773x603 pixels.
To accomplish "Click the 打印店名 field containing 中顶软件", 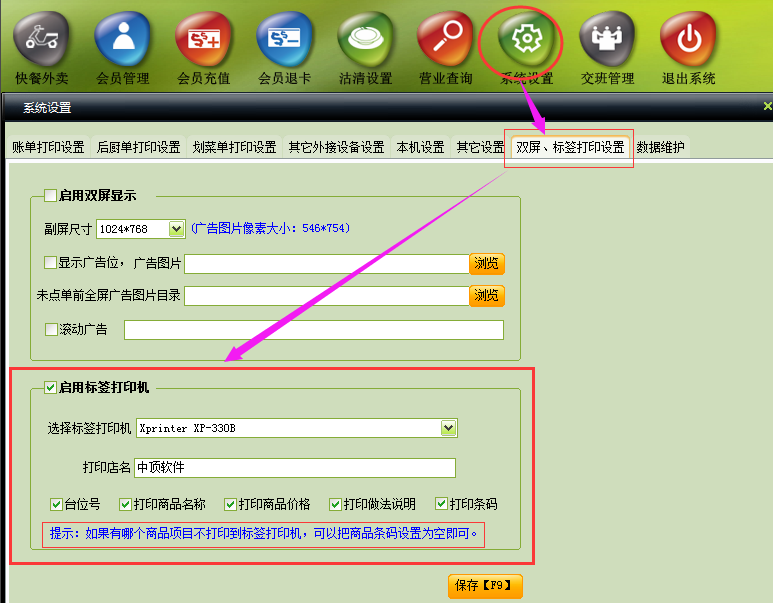I will click(x=295, y=467).
